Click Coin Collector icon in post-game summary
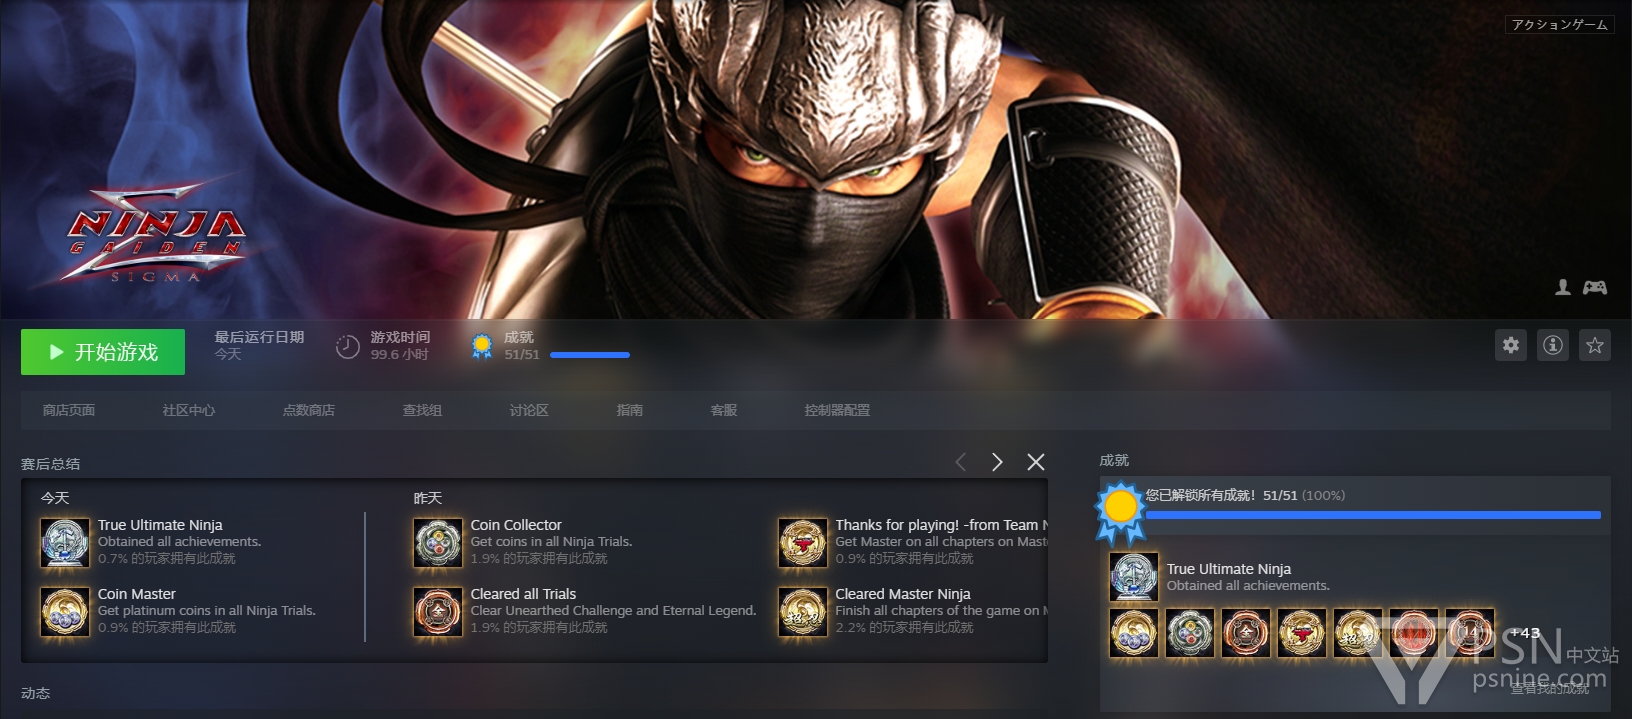Image resolution: width=1632 pixels, height=719 pixels. pyautogui.click(x=438, y=542)
